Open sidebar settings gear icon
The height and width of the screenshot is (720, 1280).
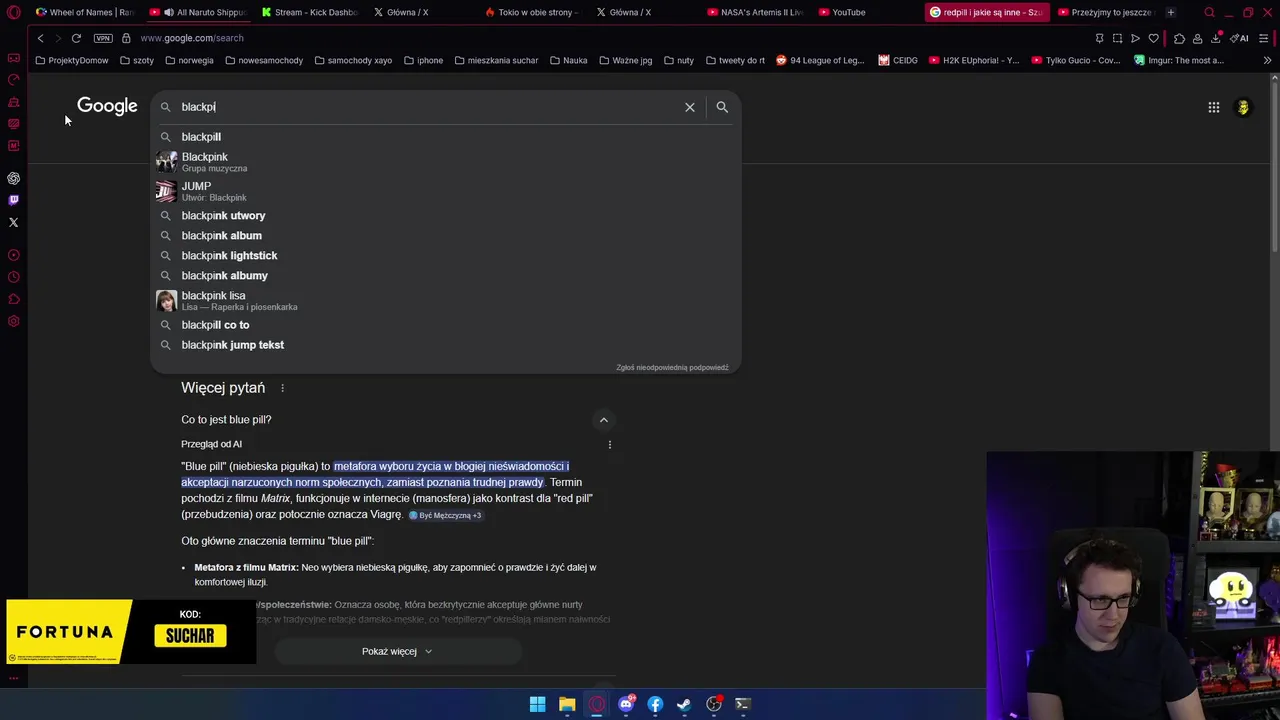[13, 321]
